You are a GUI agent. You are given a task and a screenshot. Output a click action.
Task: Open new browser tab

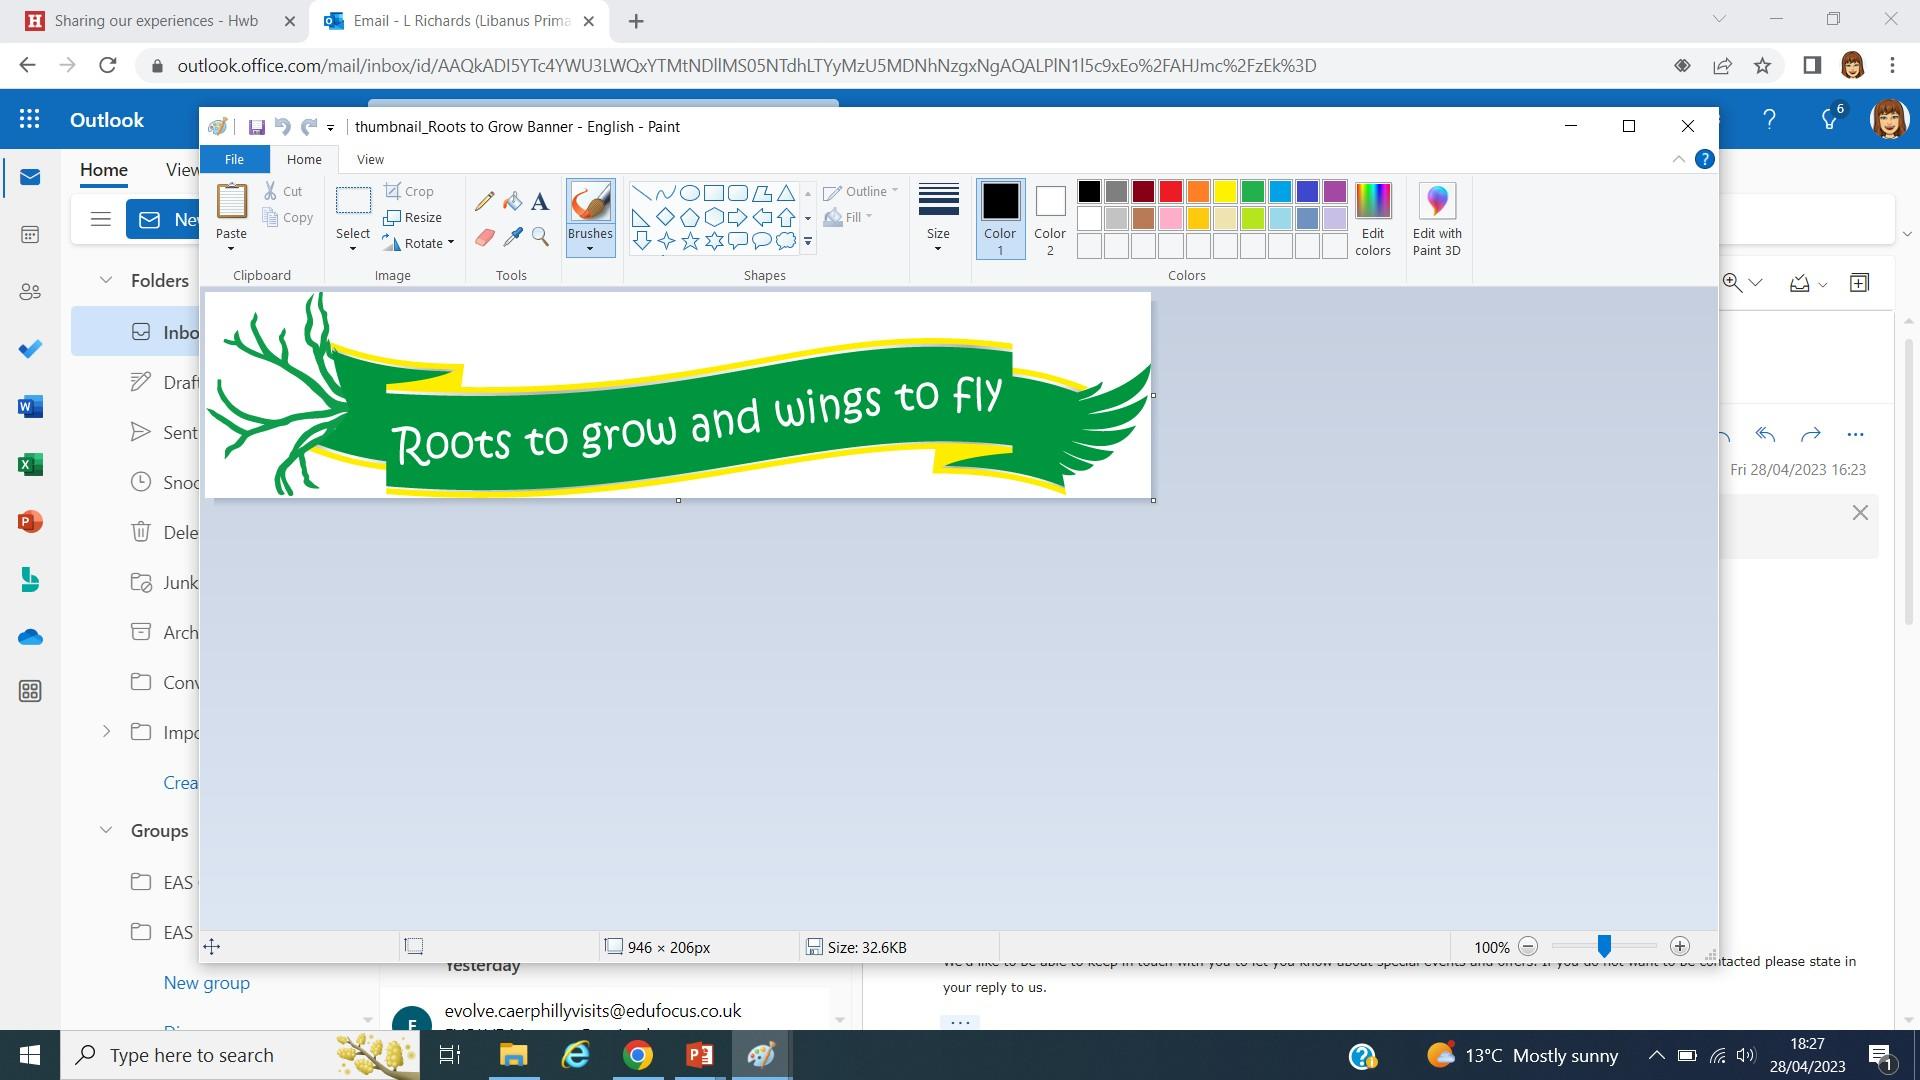coord(636,20)
